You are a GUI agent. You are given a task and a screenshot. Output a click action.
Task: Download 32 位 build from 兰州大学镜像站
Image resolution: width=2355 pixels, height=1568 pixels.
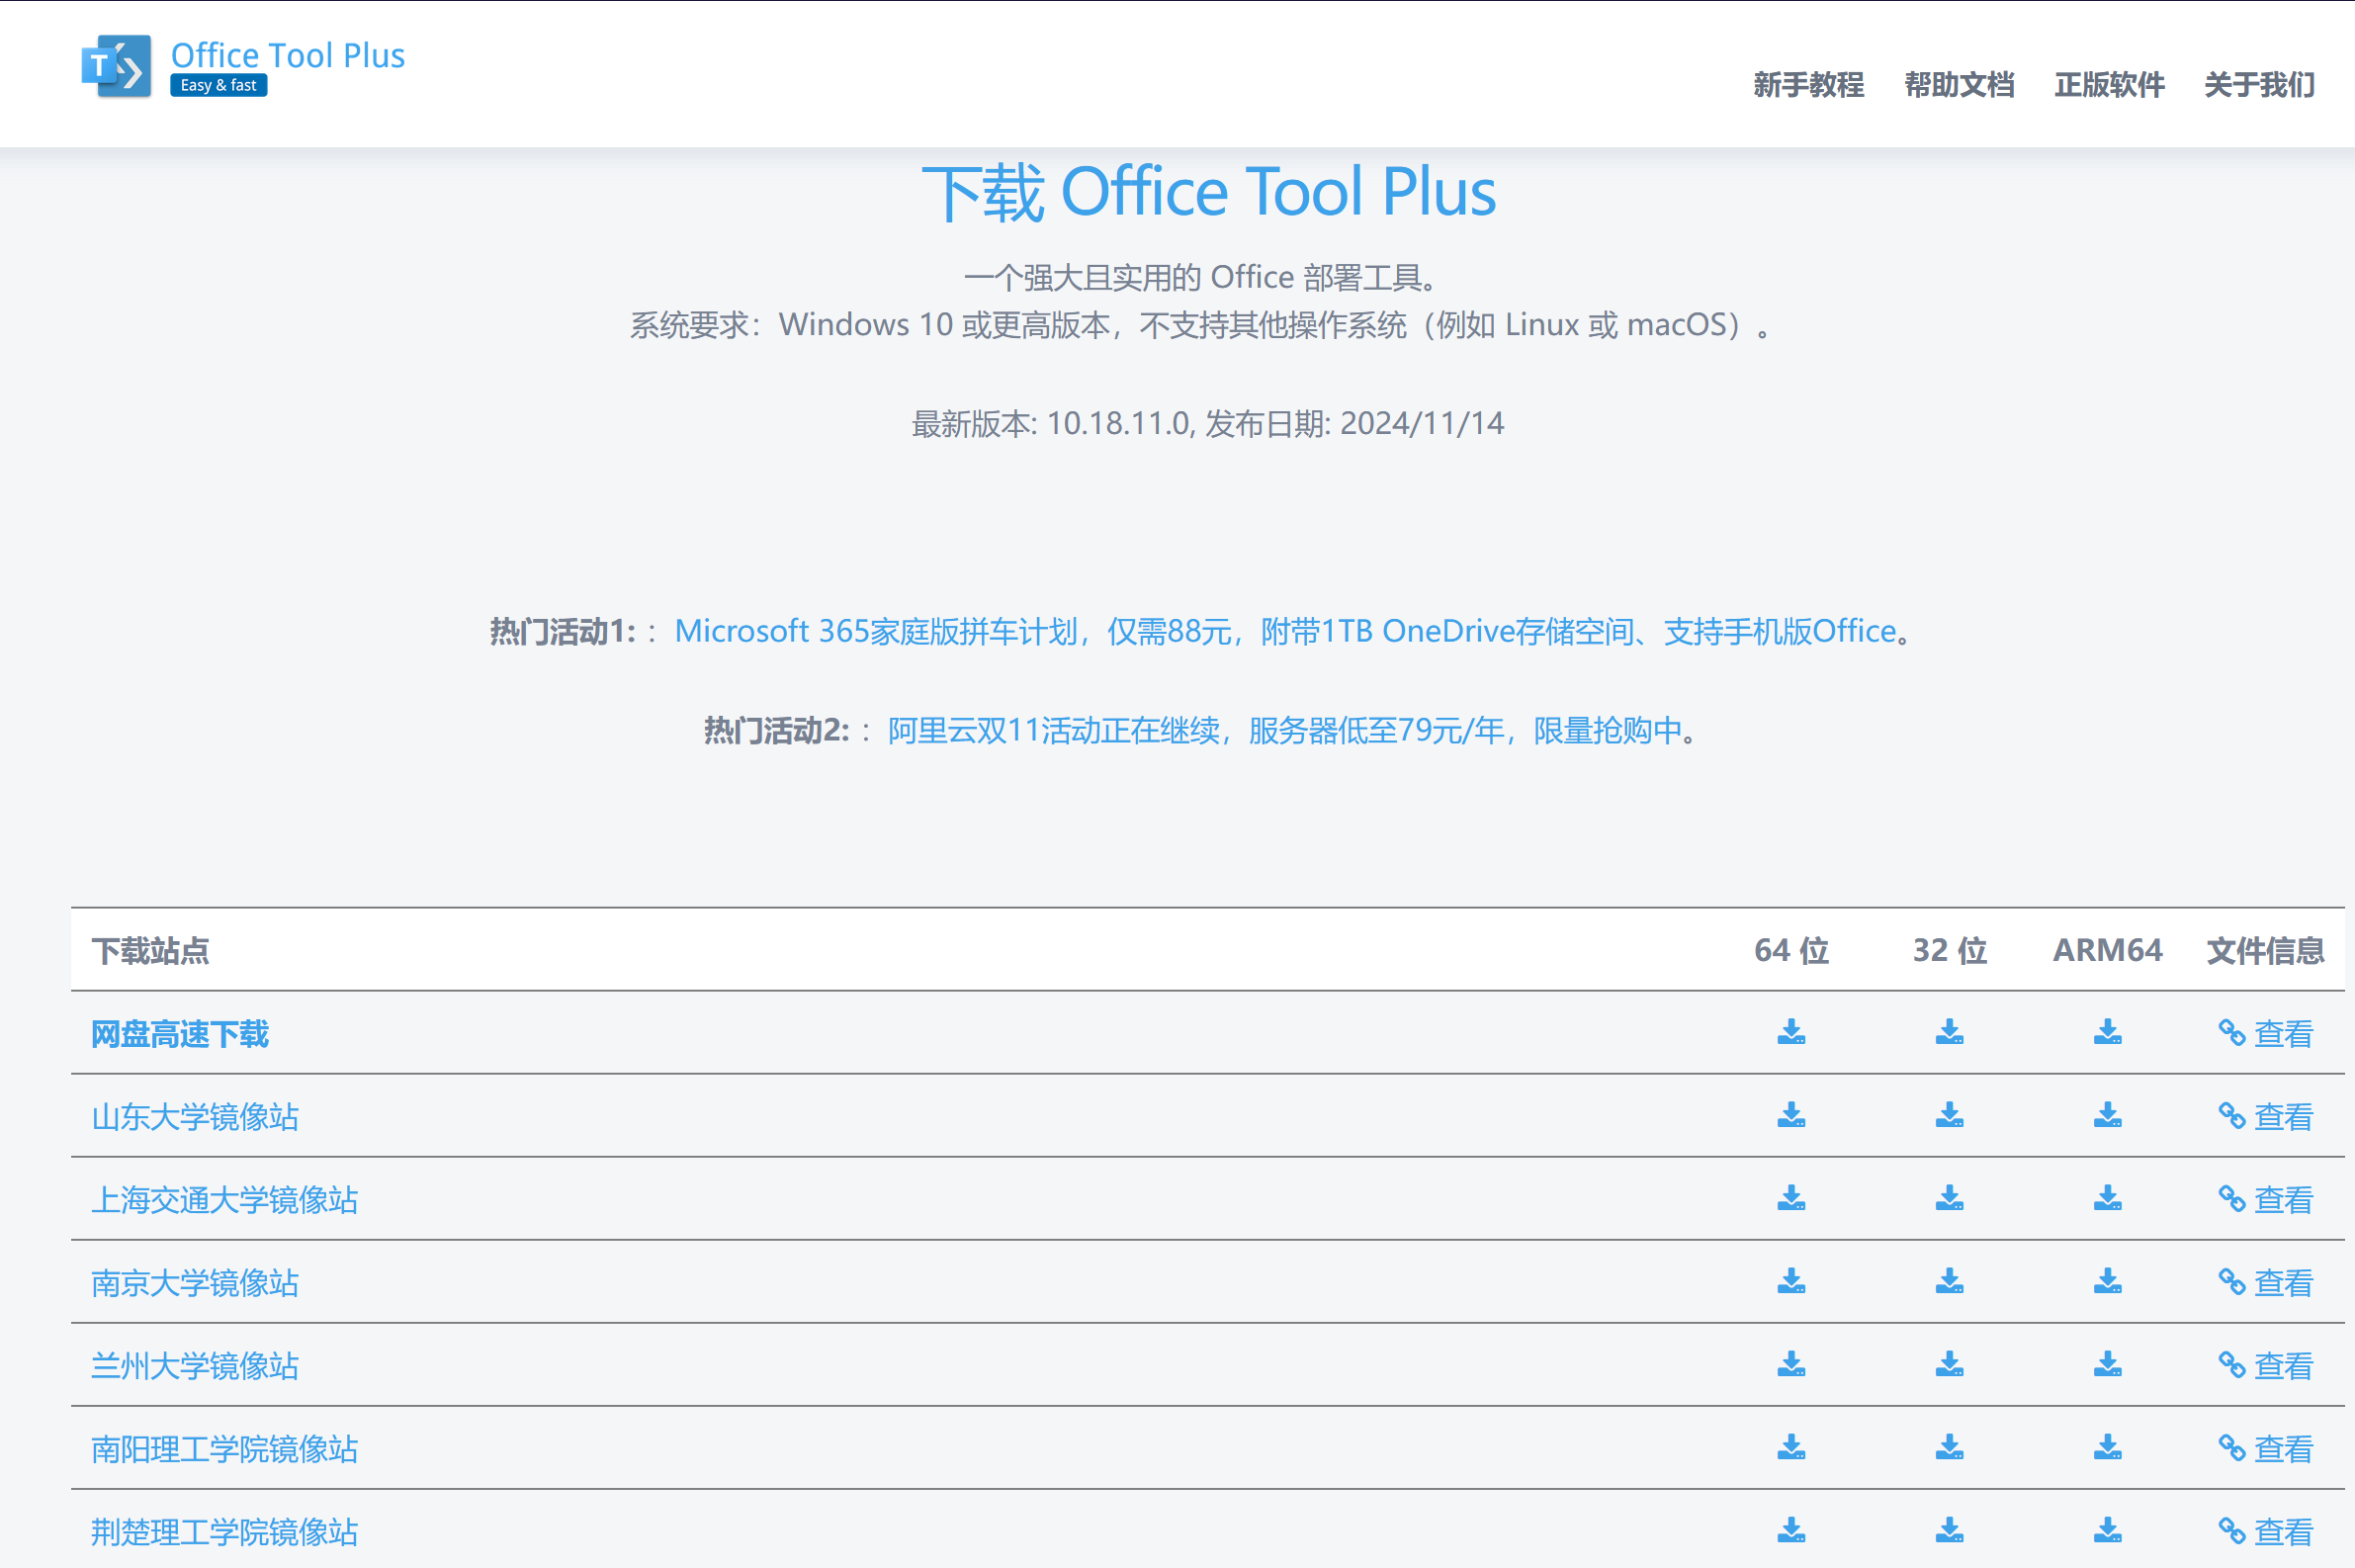point(1948,1366)
